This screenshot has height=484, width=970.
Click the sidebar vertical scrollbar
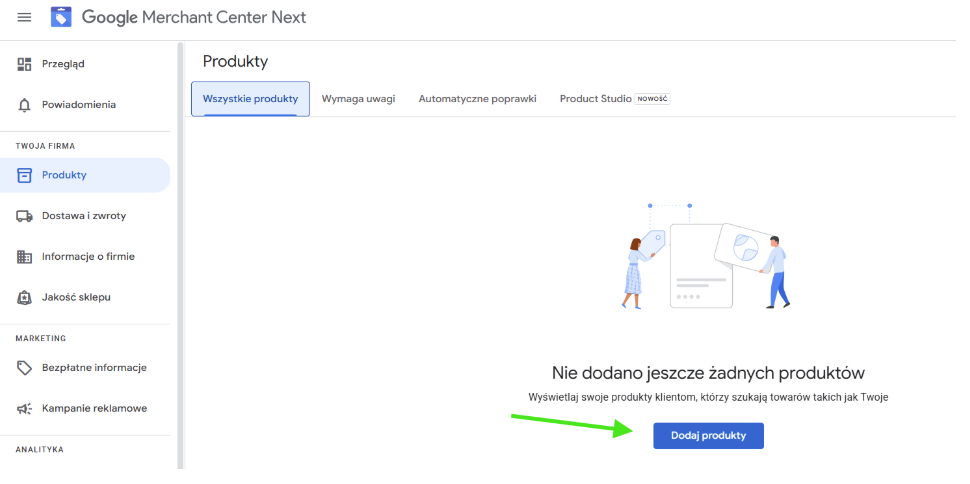click(x=180, y=254)
